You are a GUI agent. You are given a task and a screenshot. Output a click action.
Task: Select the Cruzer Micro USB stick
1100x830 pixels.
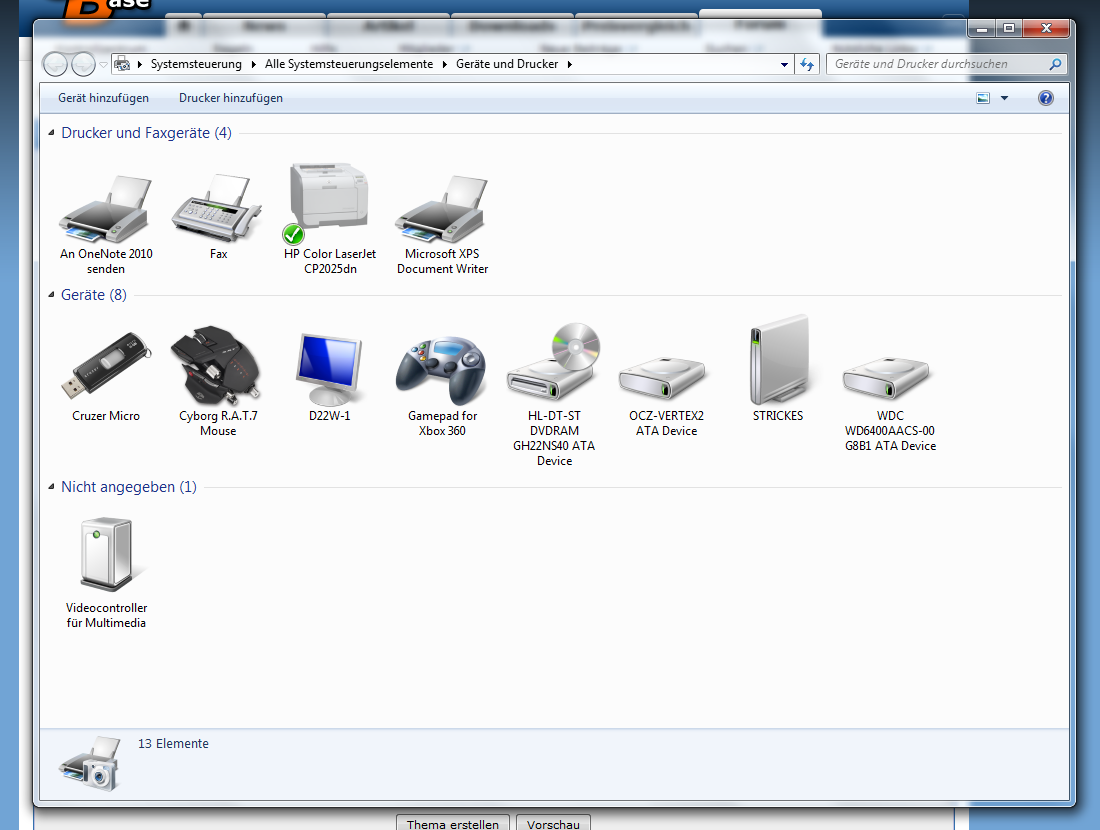point(106,366)
